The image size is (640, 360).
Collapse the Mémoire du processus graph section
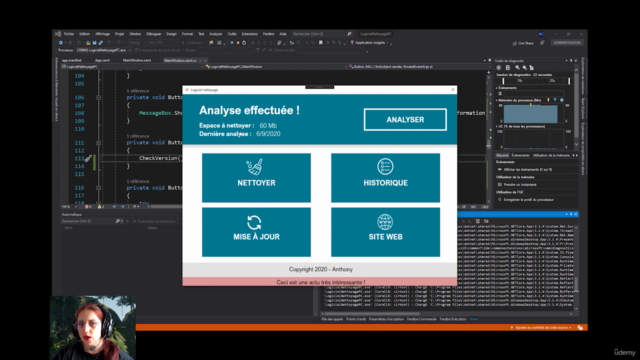click(x=497, y=100)
